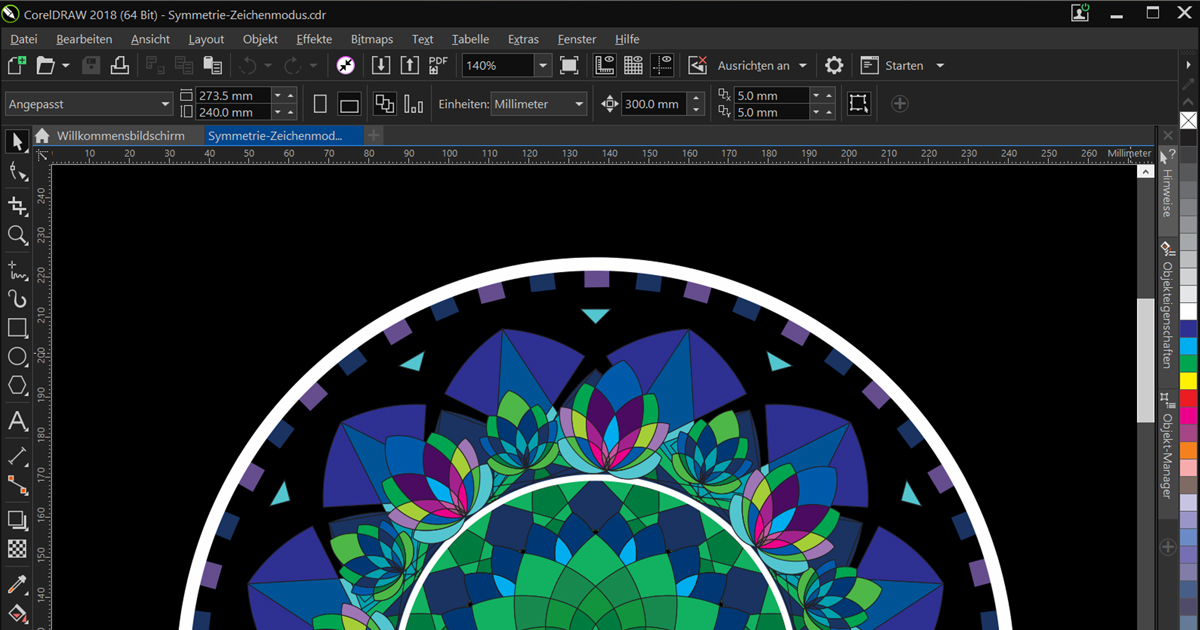
Task: Set page to landscape orientation
Action: pos(349,104)
